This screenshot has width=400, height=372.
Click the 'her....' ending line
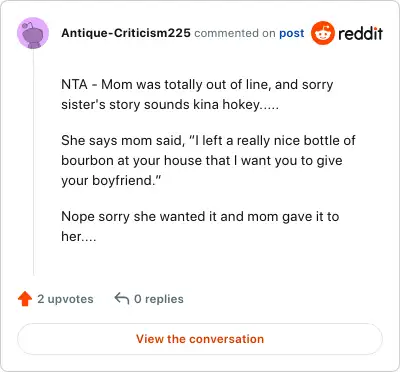pyautogui.click(x=79, y=237)
